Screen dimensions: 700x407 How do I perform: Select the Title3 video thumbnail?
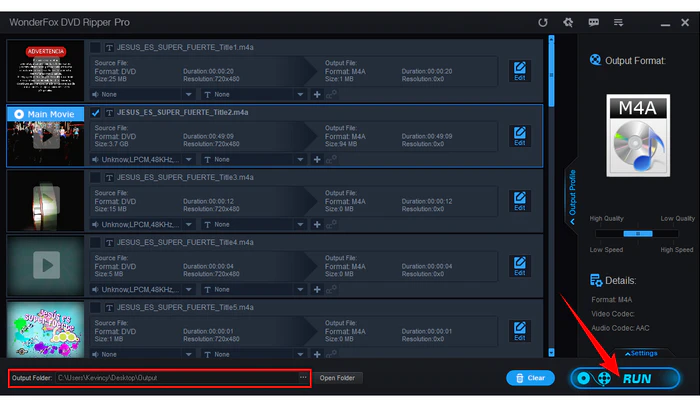pyautogui.click(x=46, y=201)
